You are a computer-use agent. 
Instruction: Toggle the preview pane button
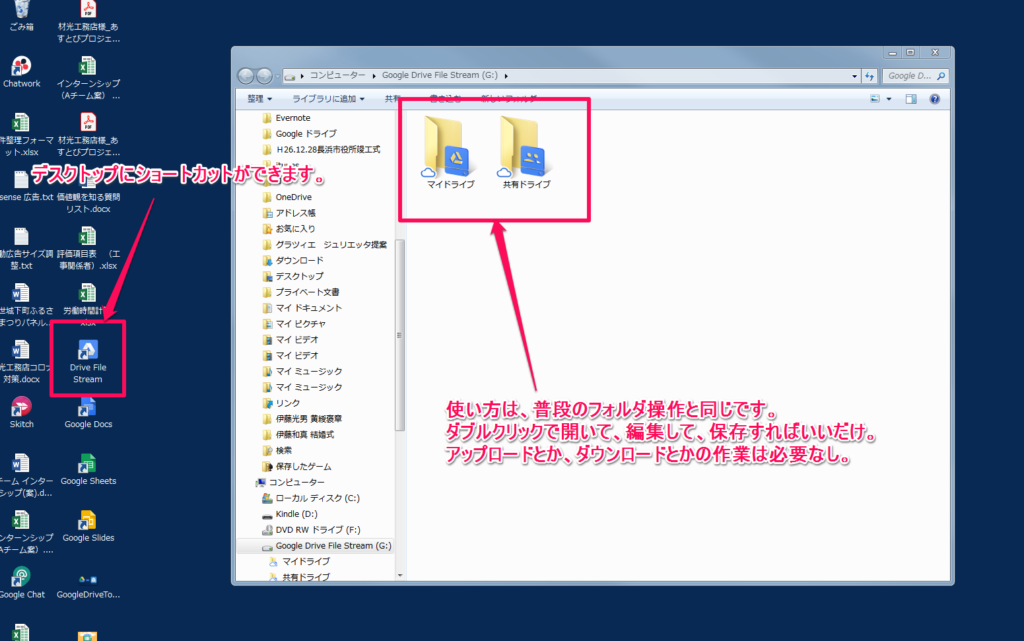pos(911,99)
